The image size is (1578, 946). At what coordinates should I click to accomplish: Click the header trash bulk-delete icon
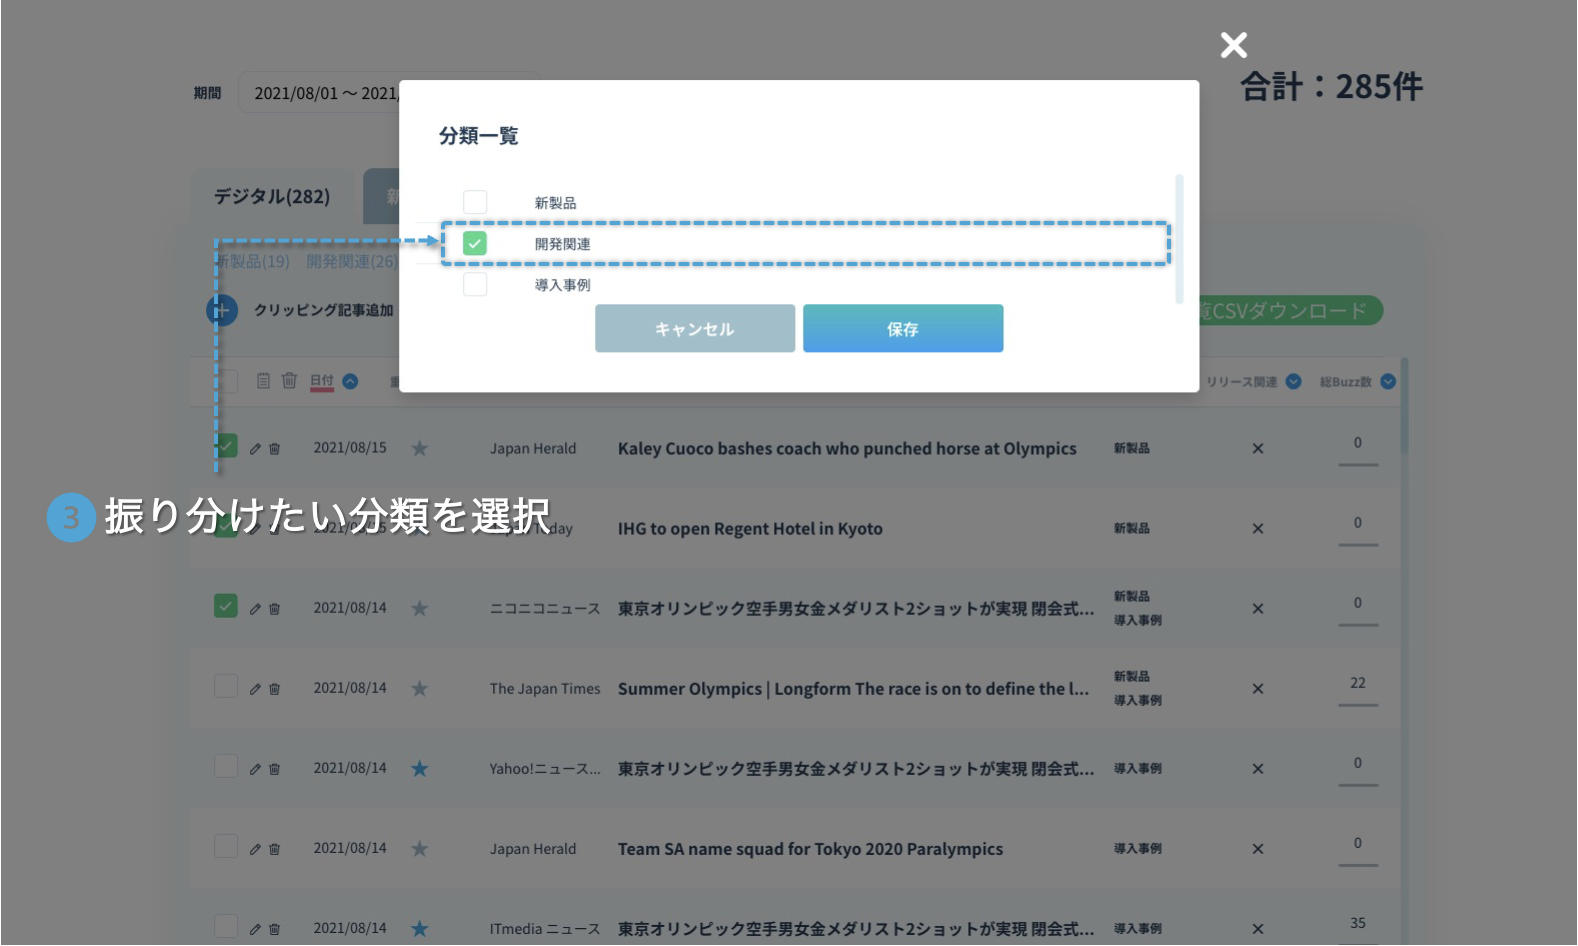289,381
